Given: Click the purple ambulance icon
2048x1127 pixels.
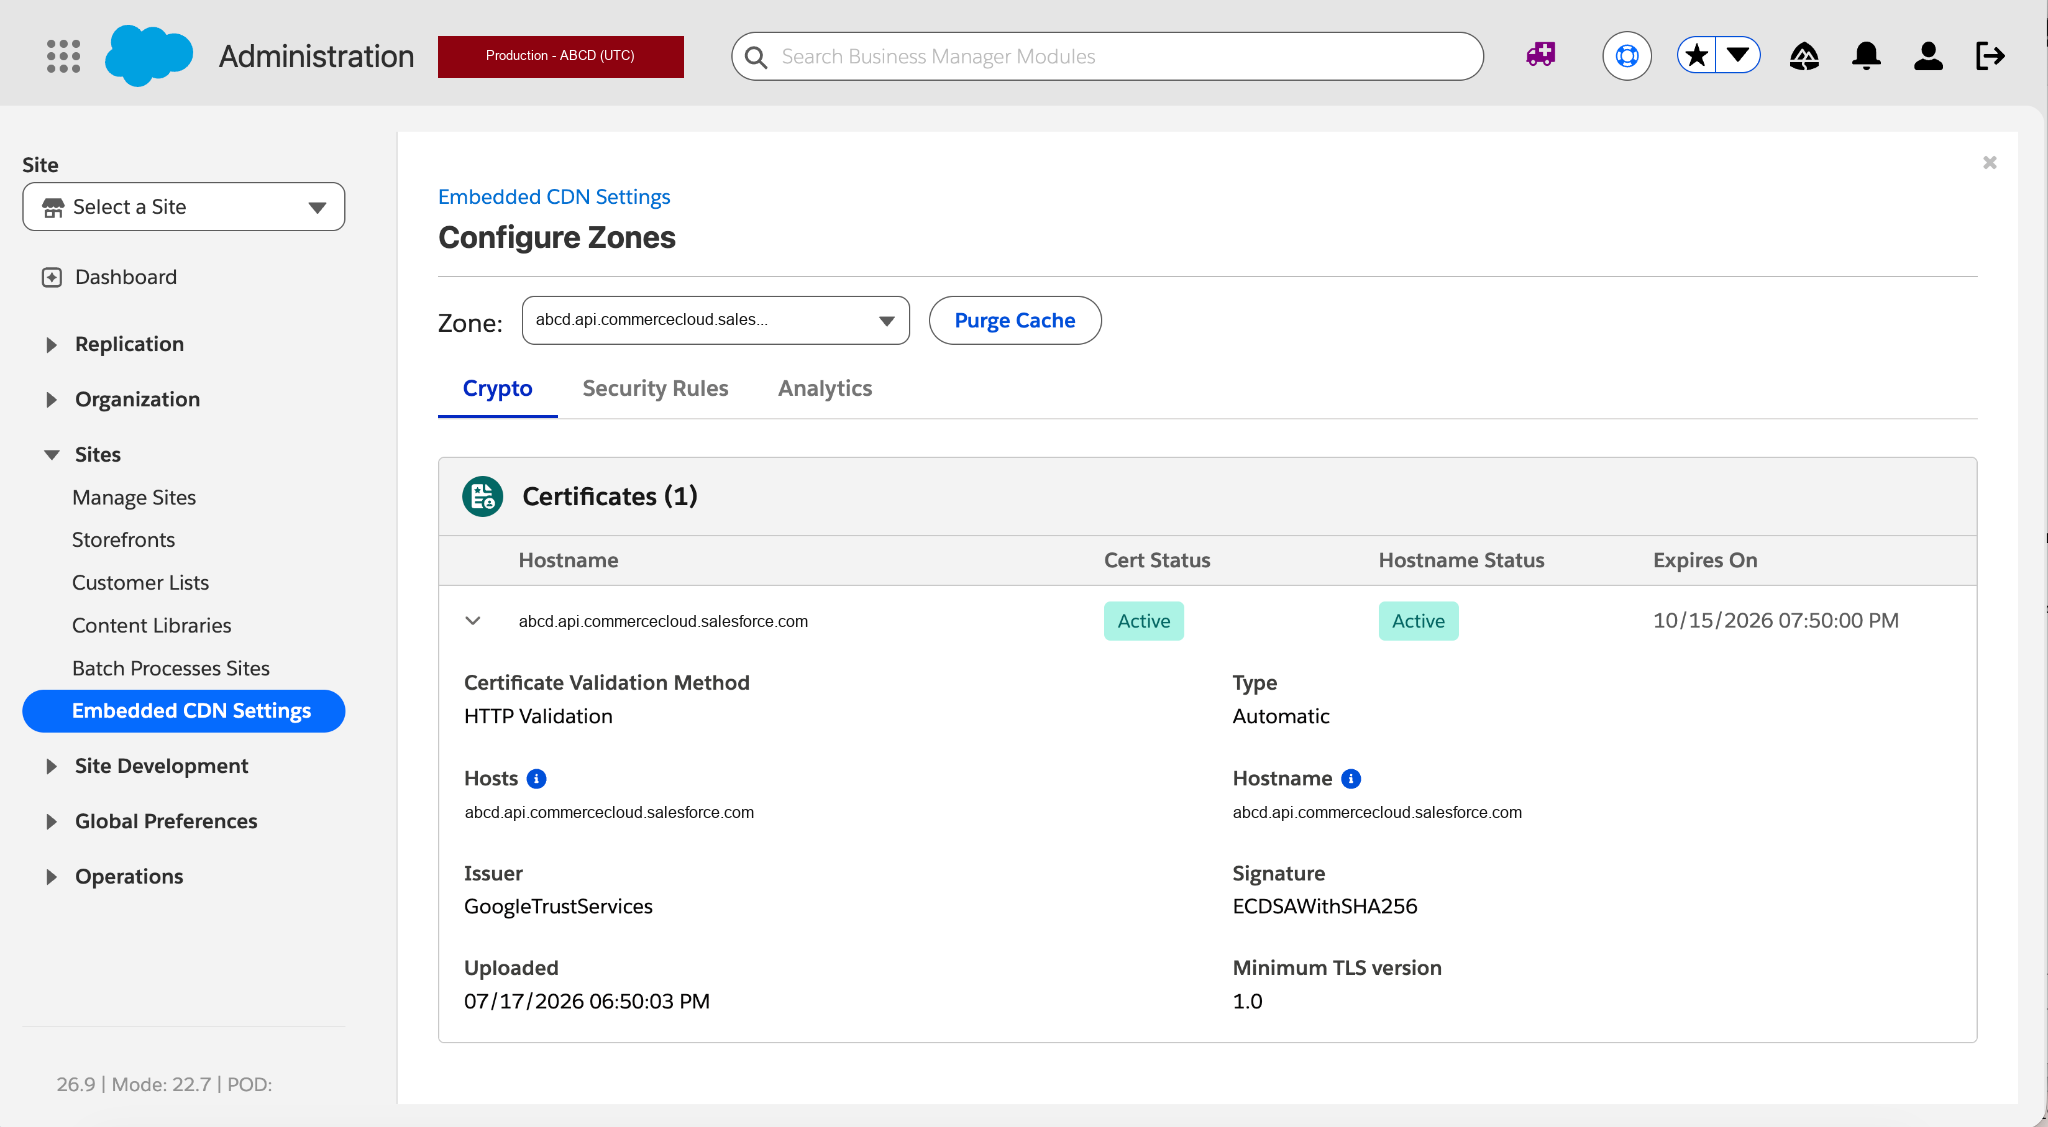Looking at the screenshot, I should (x=1541, y=55).
